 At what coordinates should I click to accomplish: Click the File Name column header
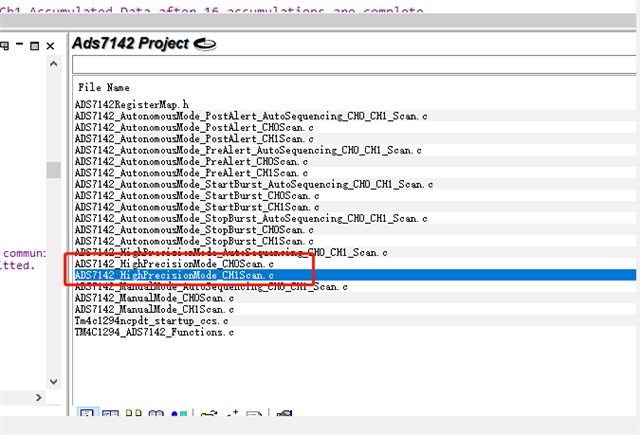tap(104, 87)
